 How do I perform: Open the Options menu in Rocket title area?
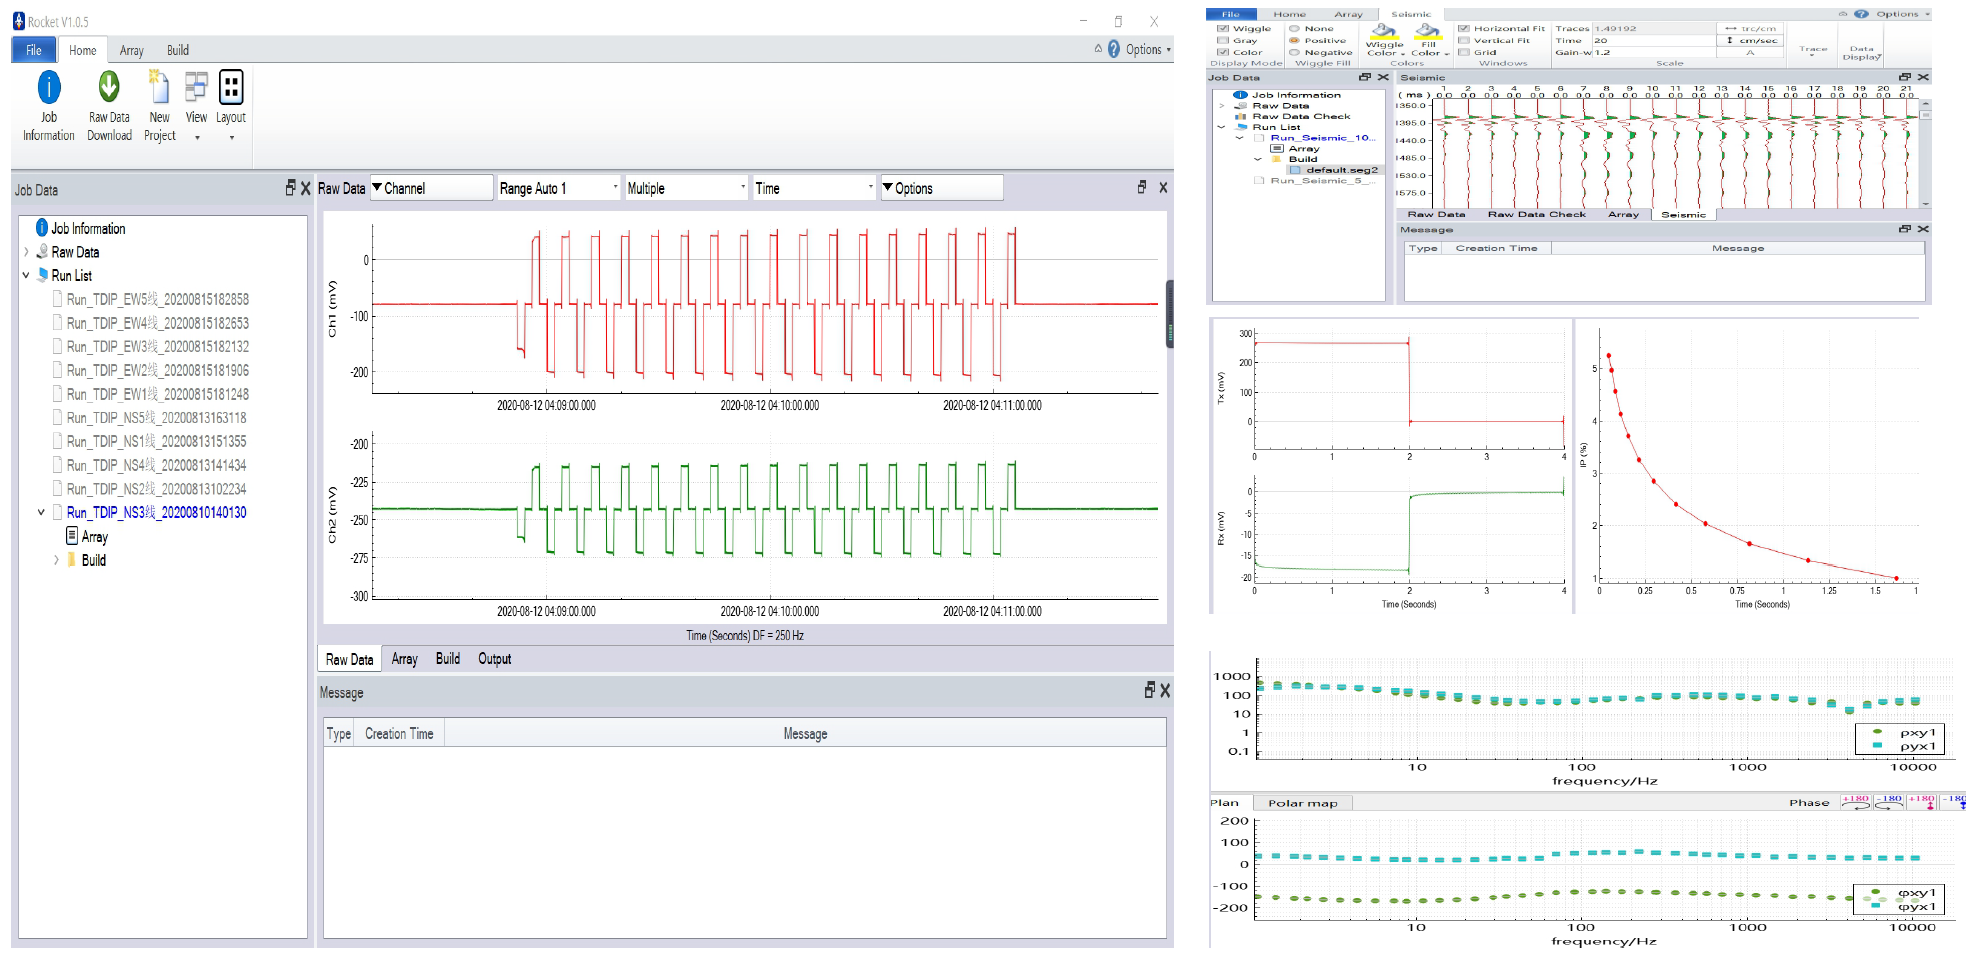1148,49
